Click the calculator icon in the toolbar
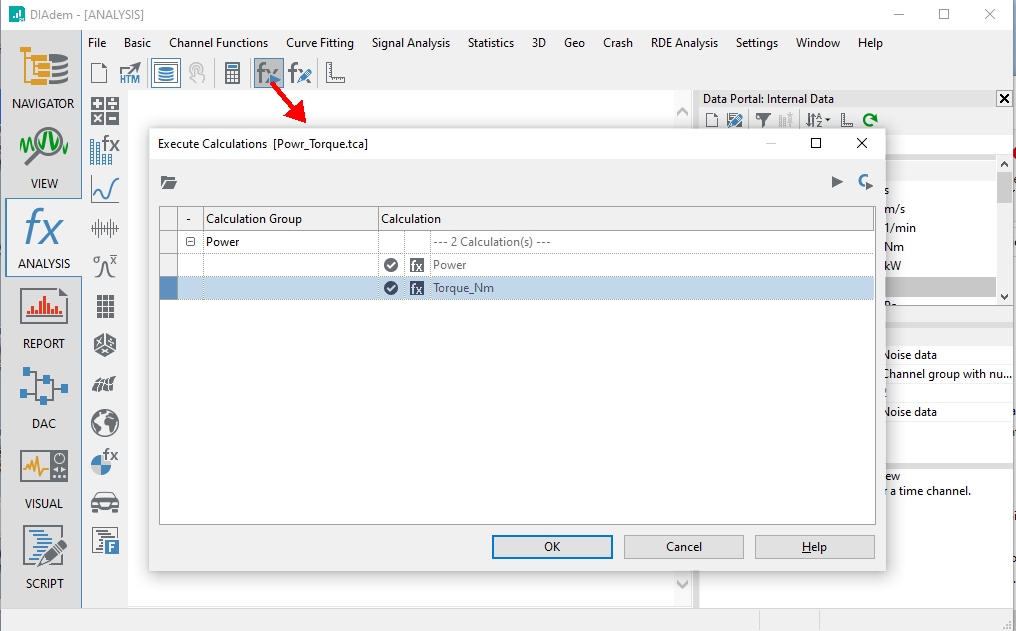The height and width of the screenshot is (631, 1016). click(232, 73)
